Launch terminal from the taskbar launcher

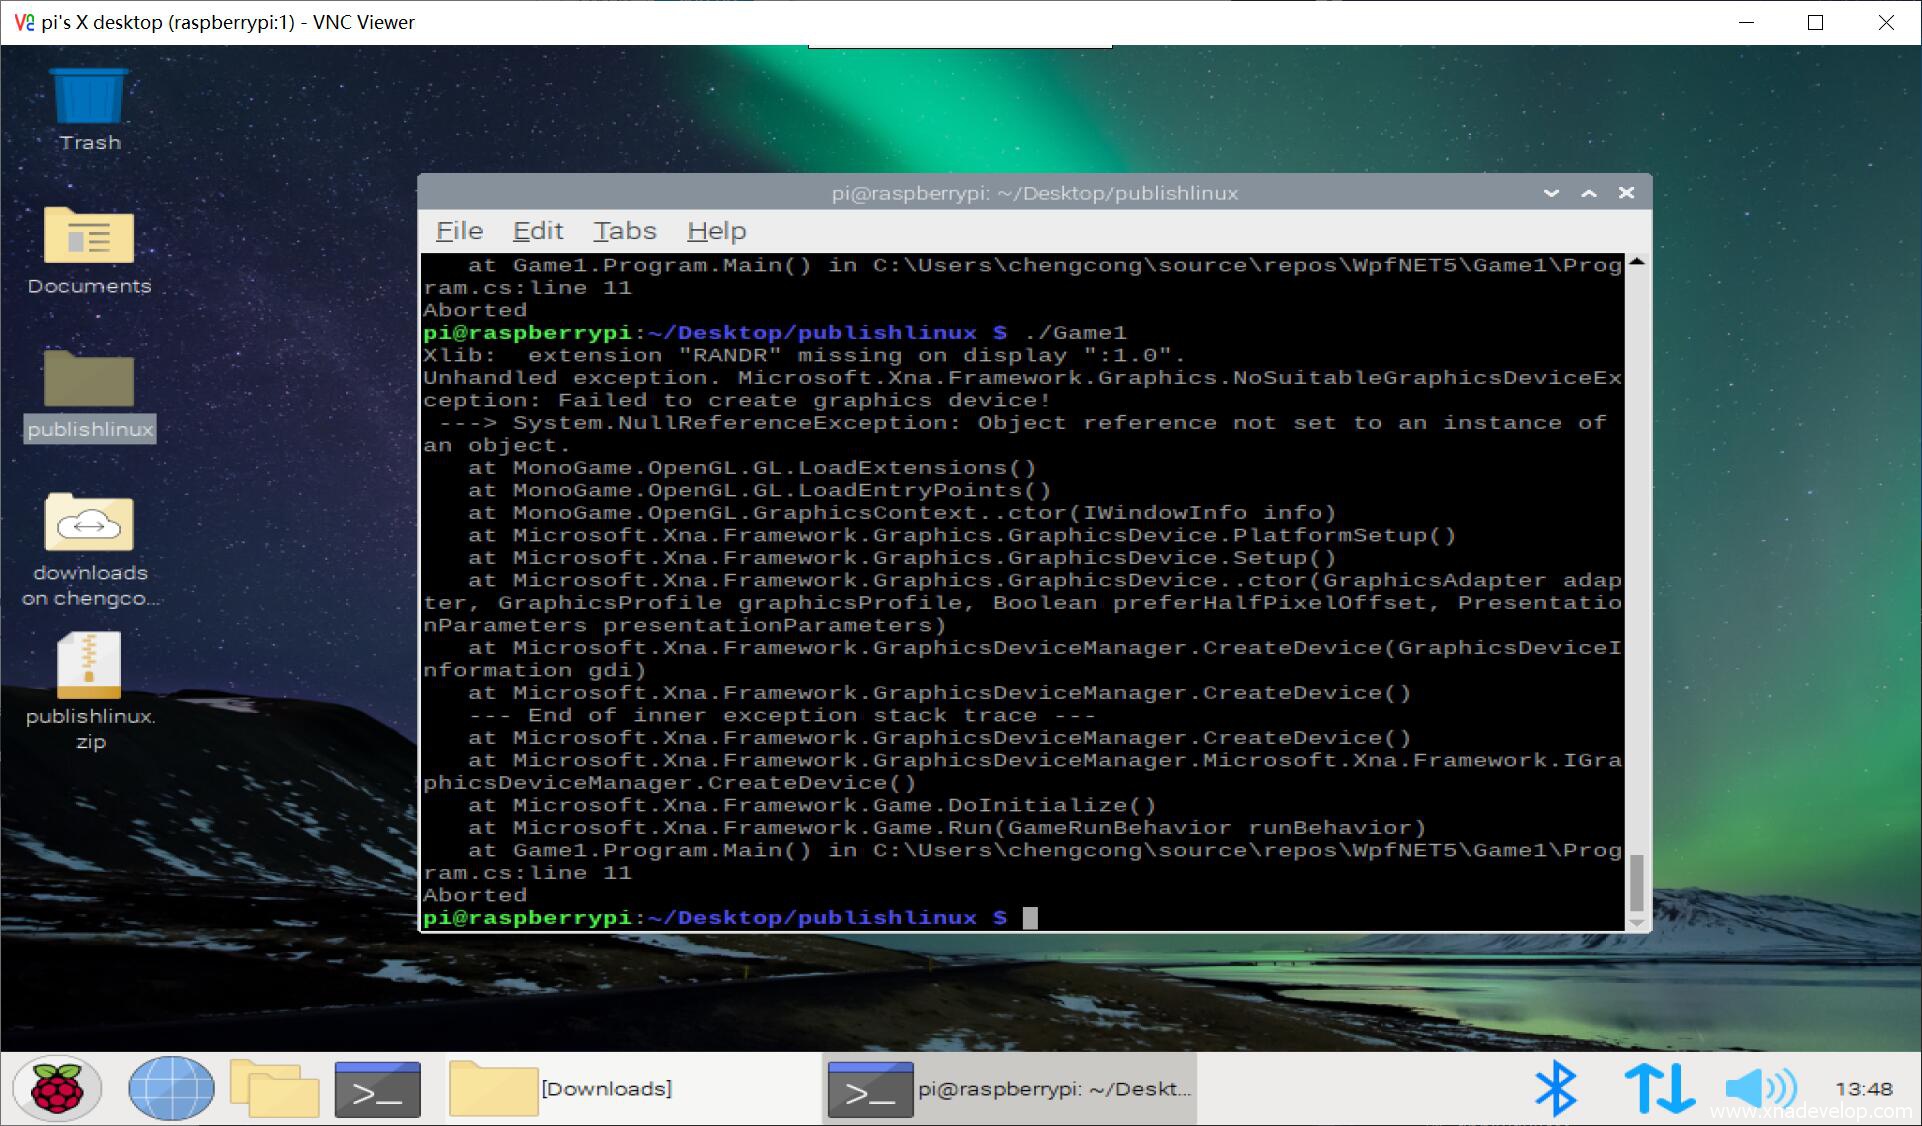(377, 1089)
